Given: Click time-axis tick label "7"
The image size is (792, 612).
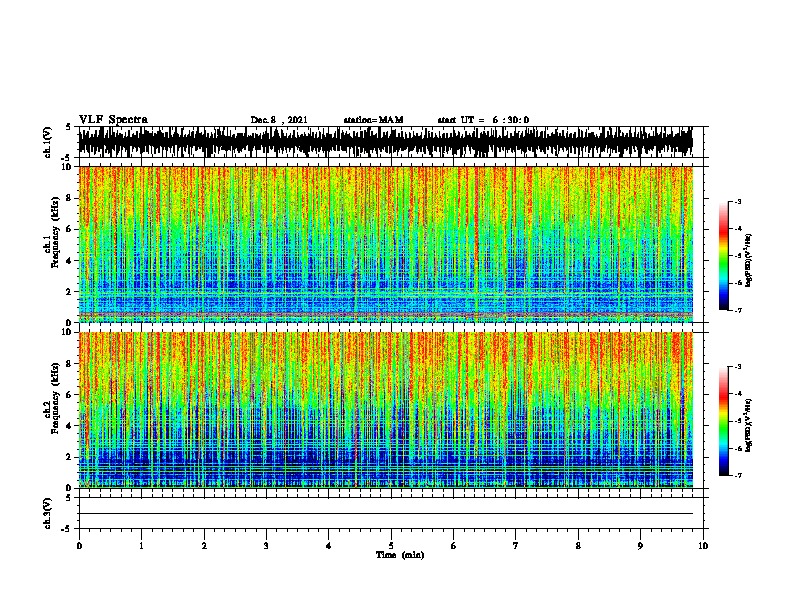Looking at the screenshot, I should tap(516, 546).
